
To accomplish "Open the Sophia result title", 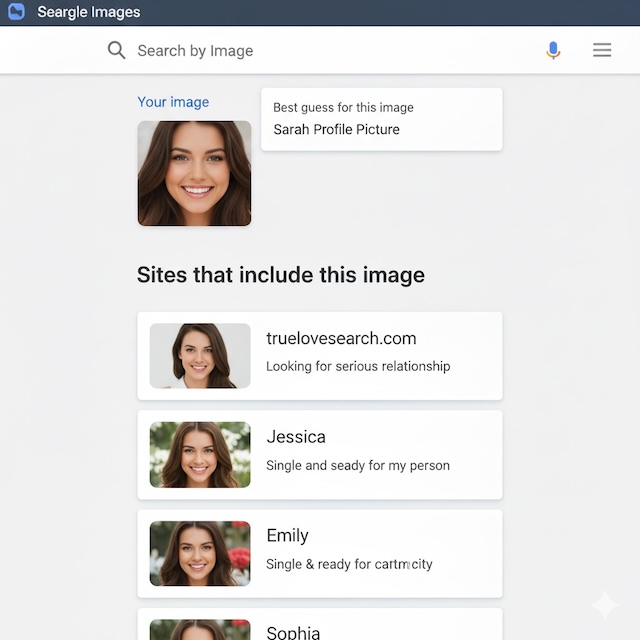I will (293, 632).
